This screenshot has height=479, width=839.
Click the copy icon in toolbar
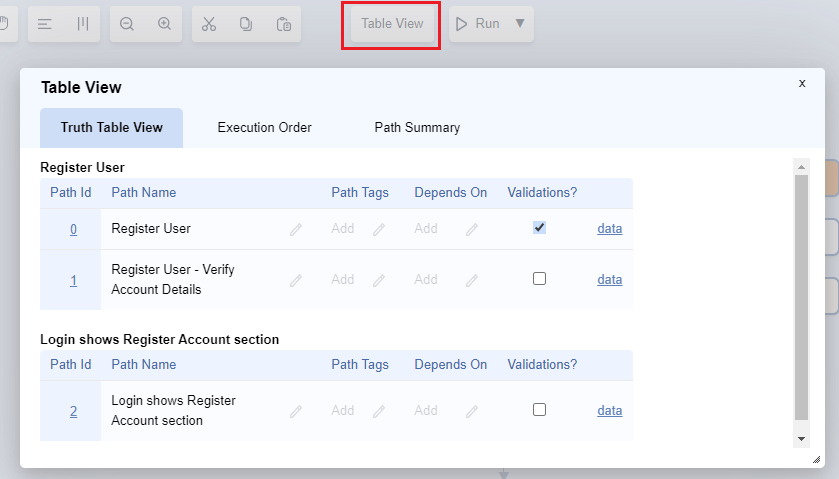246,24
